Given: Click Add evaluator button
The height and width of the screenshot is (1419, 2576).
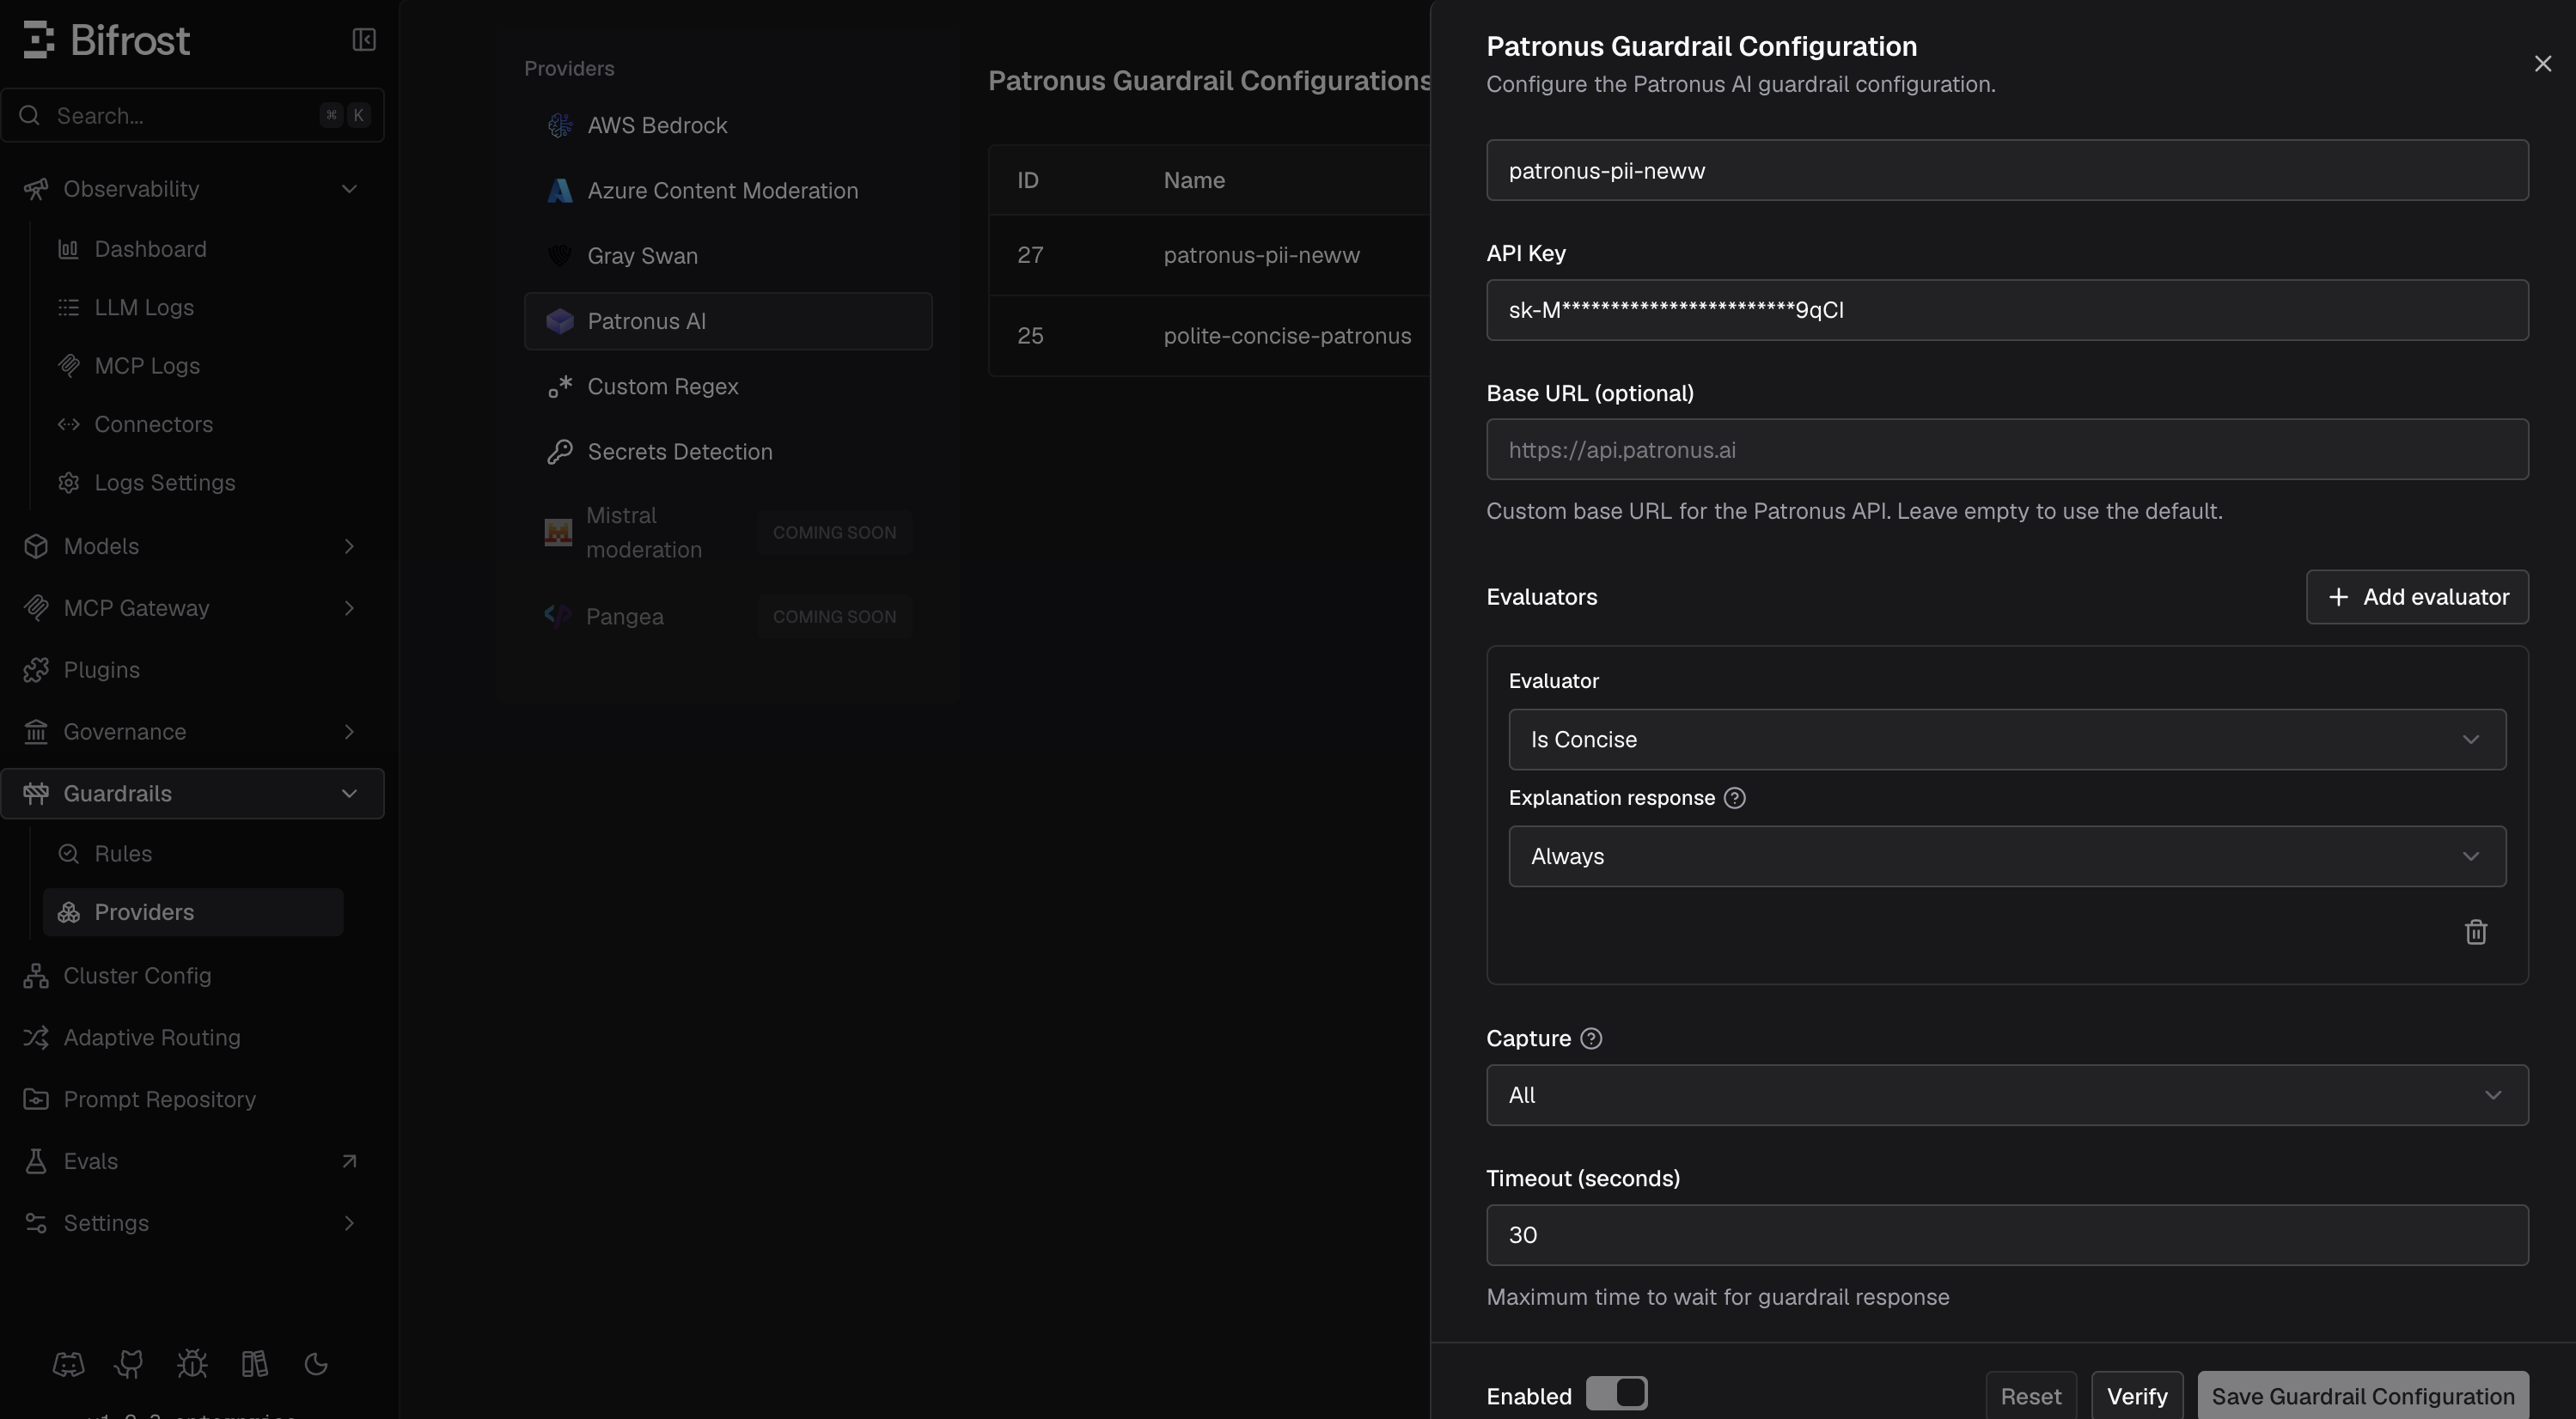Looking at the screenshot, I should pos(2417,597).
